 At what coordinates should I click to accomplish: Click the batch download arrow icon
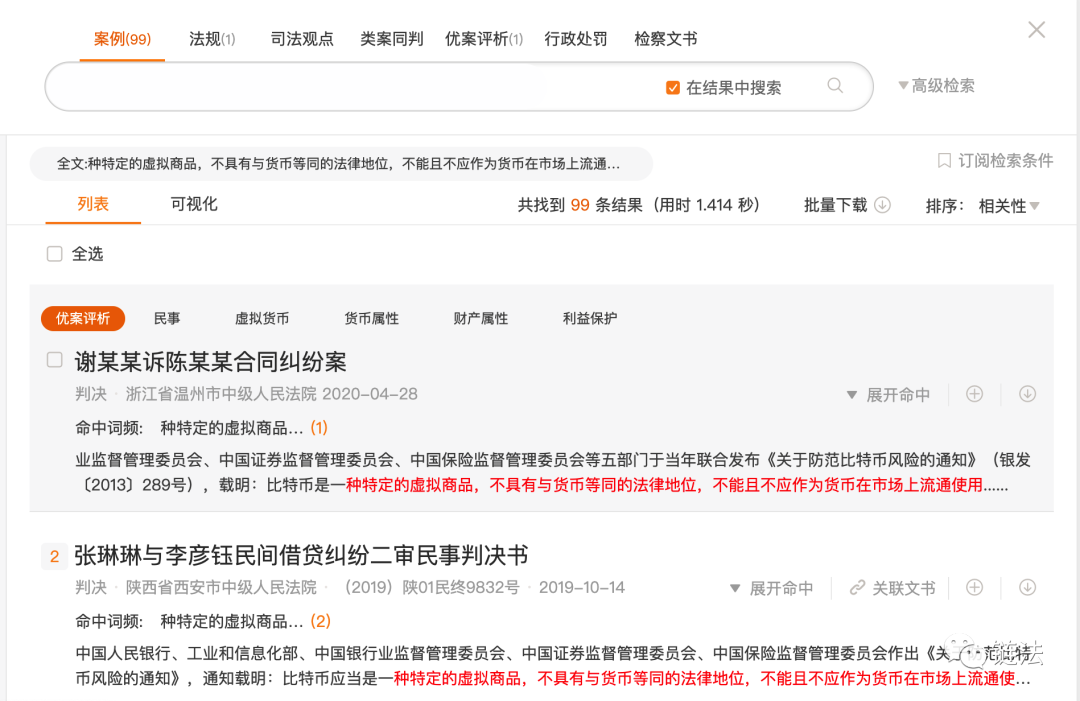click(882, 205)
